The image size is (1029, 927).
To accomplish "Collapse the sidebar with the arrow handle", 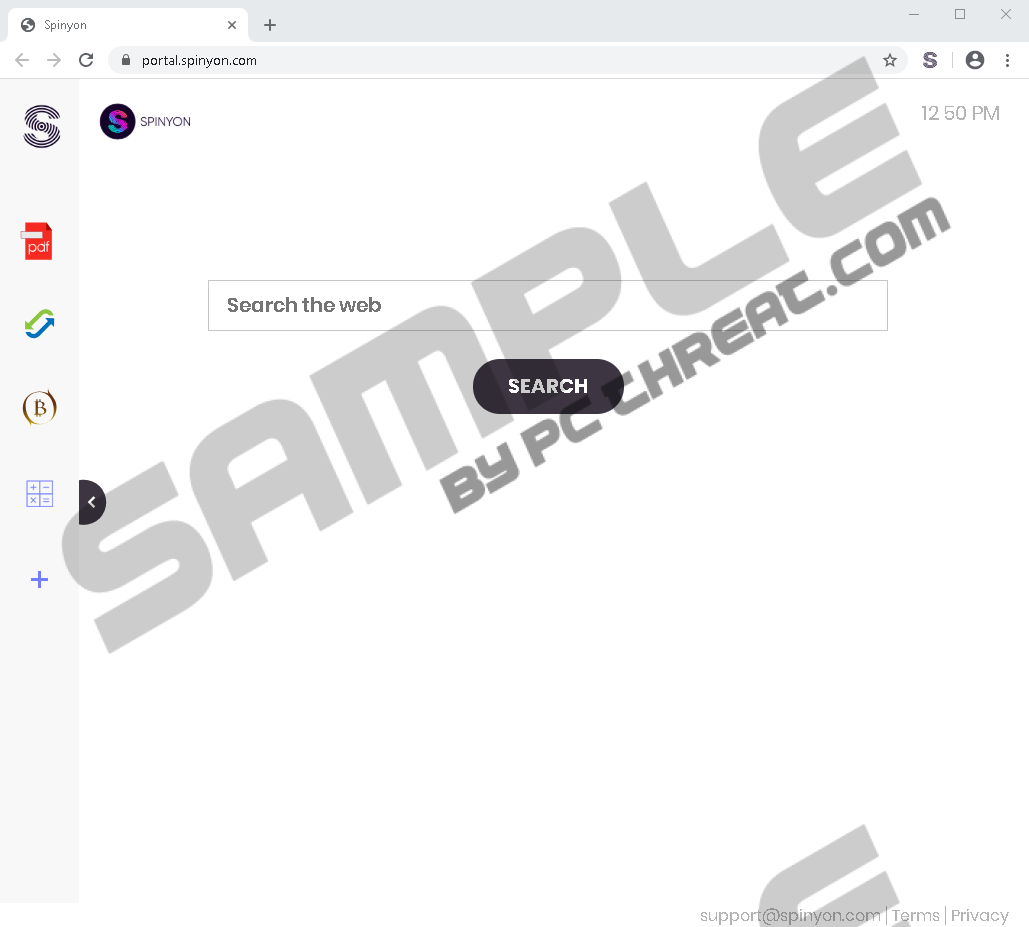I will point(92,502).
